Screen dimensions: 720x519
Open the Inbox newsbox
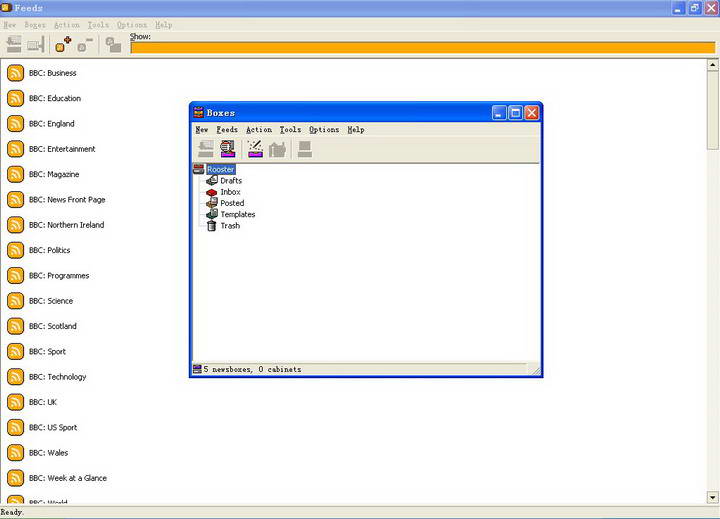click(230, 192)
